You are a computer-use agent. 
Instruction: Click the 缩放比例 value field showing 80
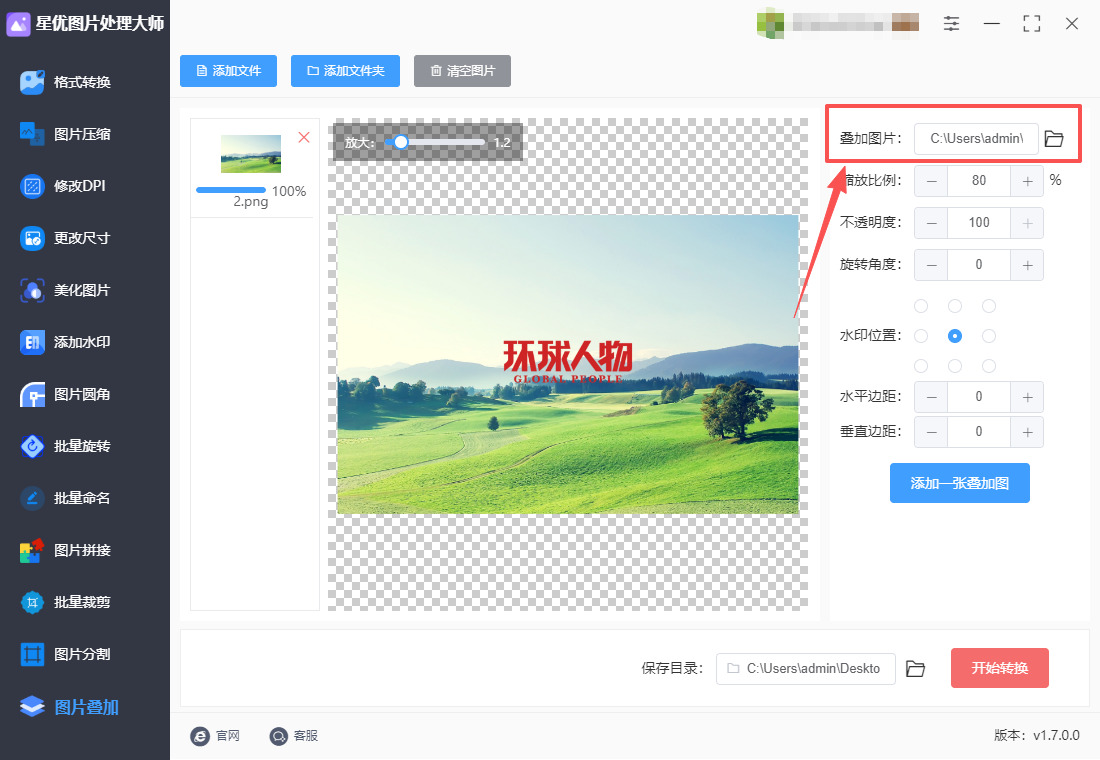(979, 181)
